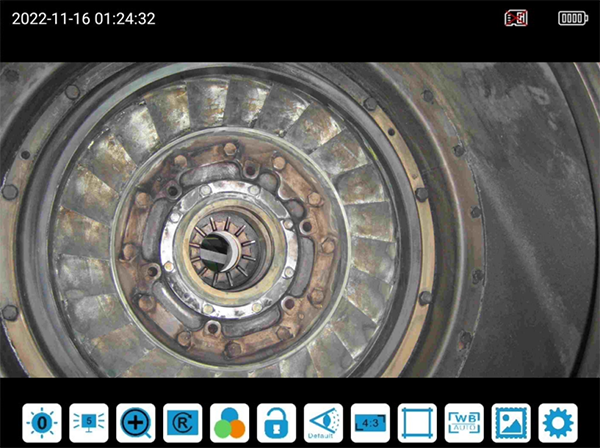Switch the 4:3 aspect ratio option
Image resolution: width=600 pixels, height=448 pixels.
[x=370, y=423]
